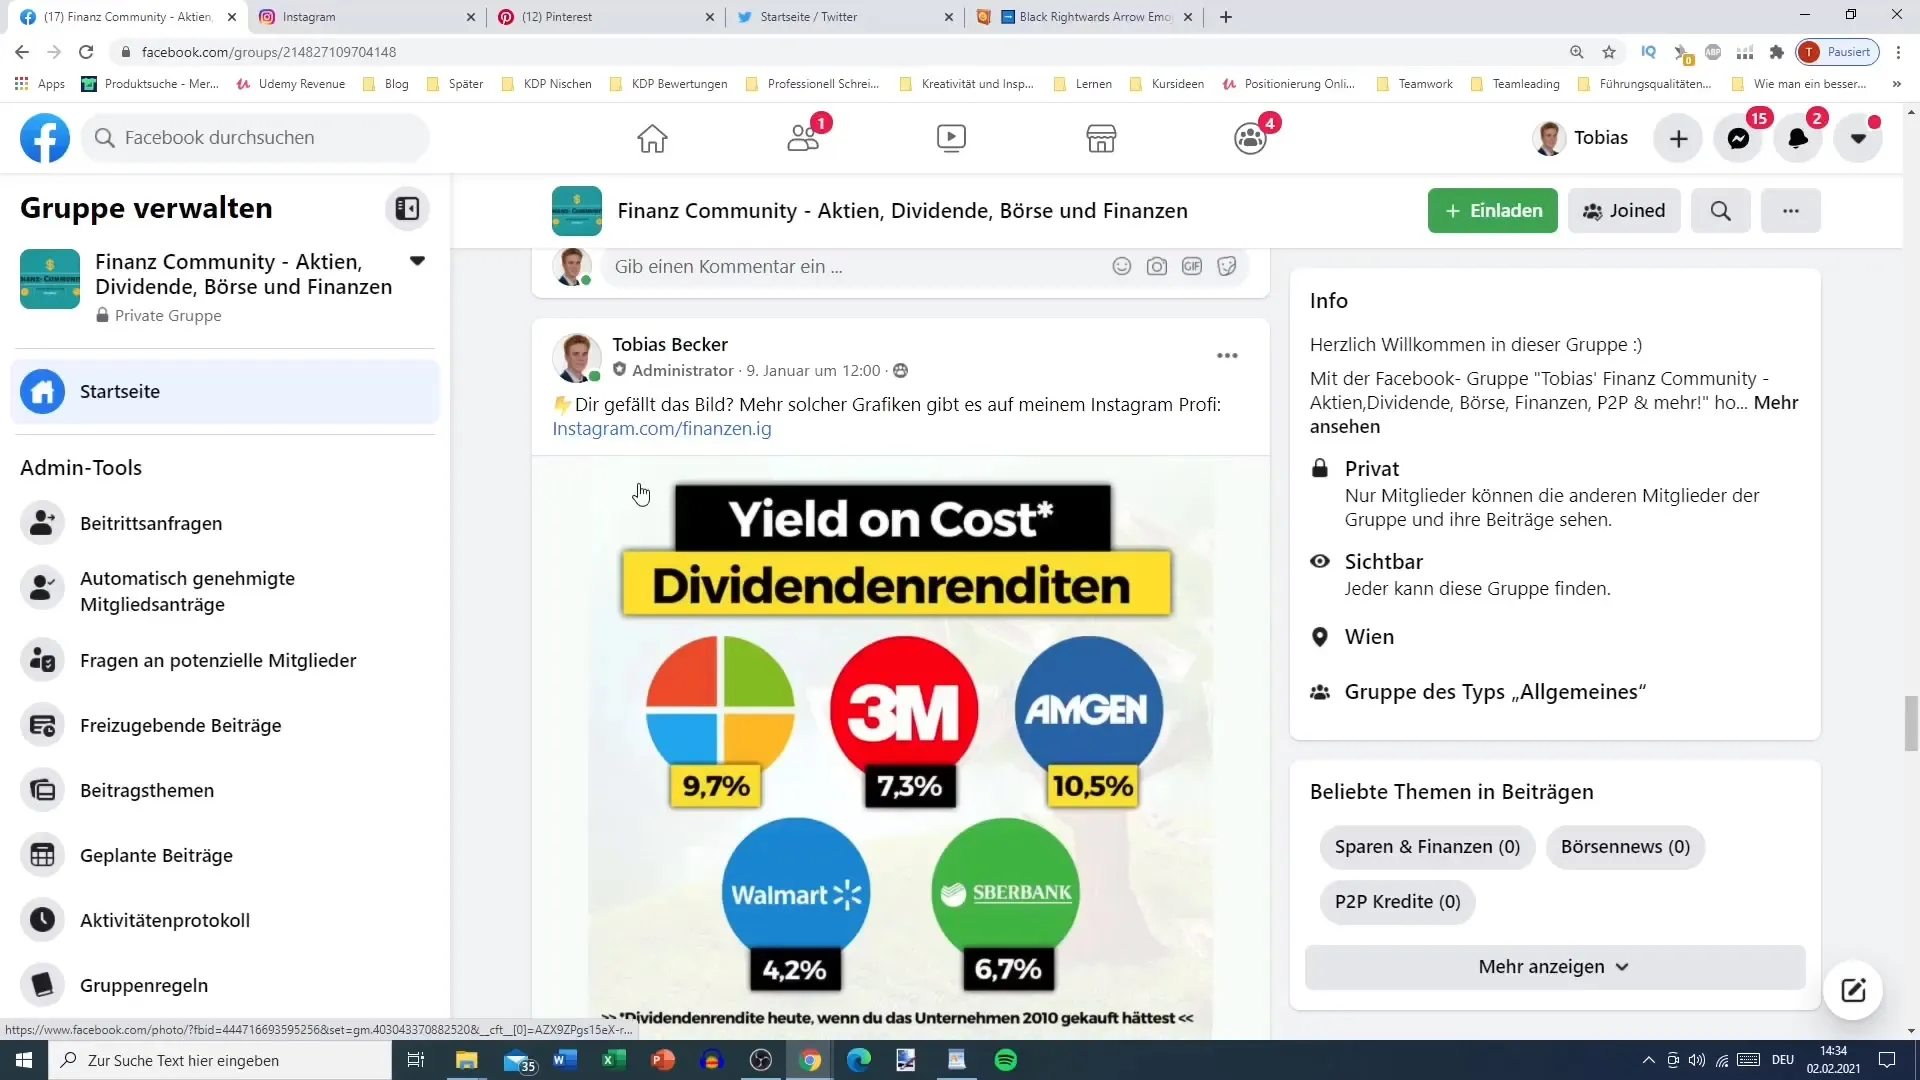The width and height of the screenshot is (1920, 1080).
Task: Add a GIF to the comment
Action: 1192,266
